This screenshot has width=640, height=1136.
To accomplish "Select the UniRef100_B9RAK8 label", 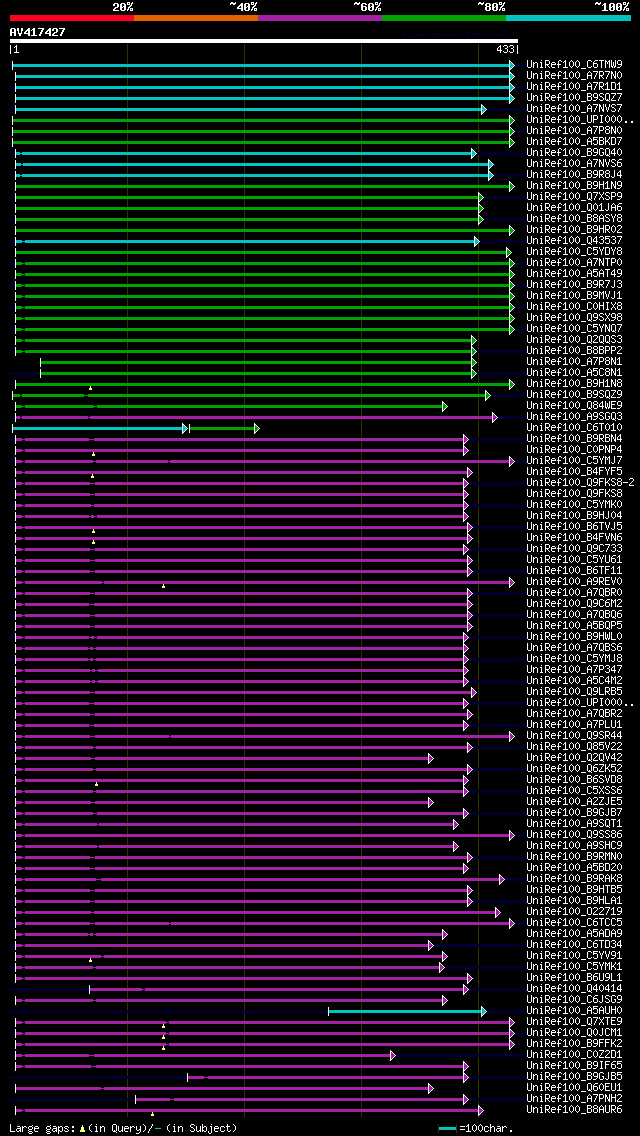I will coord(574,879).
